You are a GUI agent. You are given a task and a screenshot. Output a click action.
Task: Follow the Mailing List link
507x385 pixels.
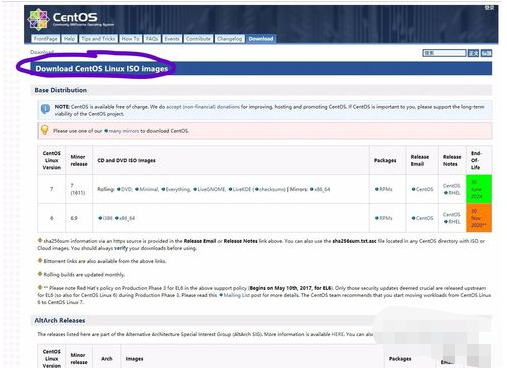(235, 295)
